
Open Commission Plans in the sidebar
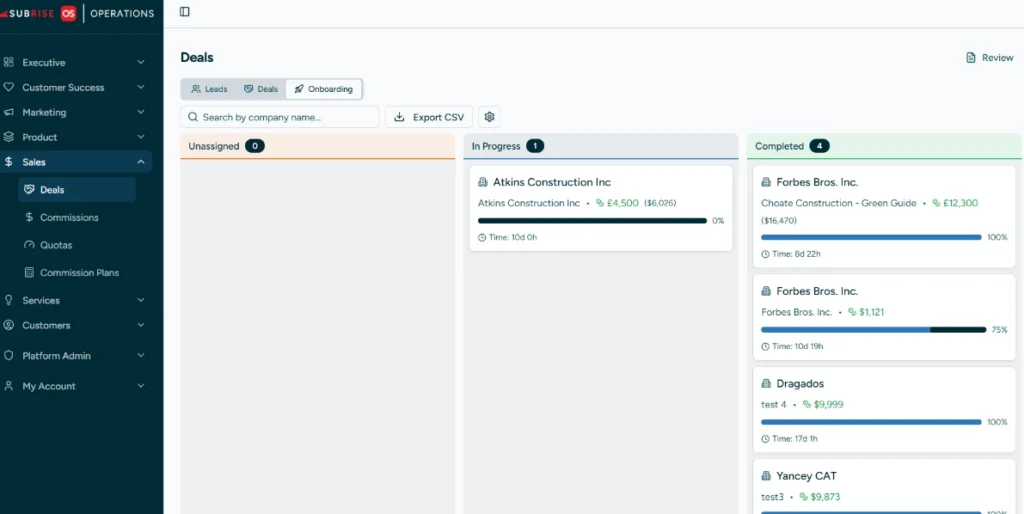click(79, 272)
